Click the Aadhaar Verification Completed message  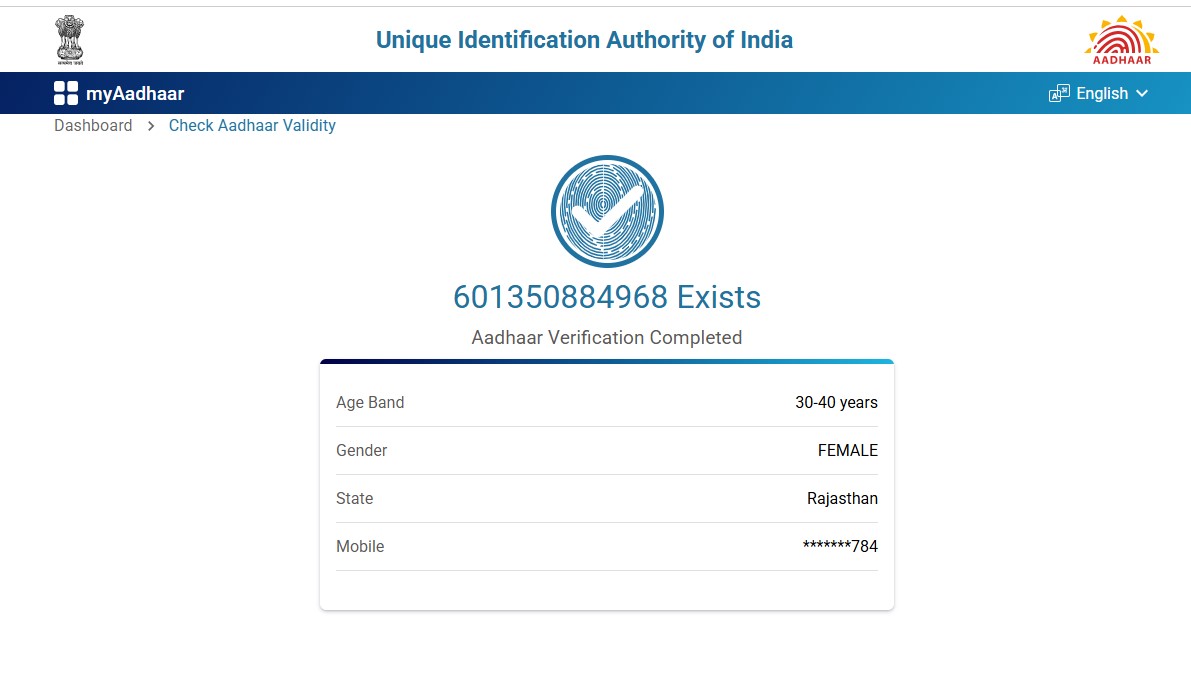[607, 338]
